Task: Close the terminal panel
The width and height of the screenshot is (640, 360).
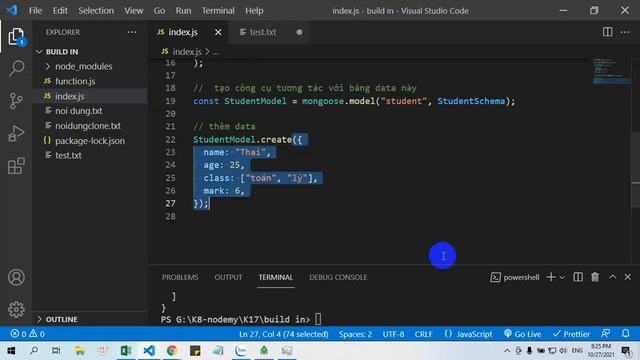Action: (x=627, y=277)
